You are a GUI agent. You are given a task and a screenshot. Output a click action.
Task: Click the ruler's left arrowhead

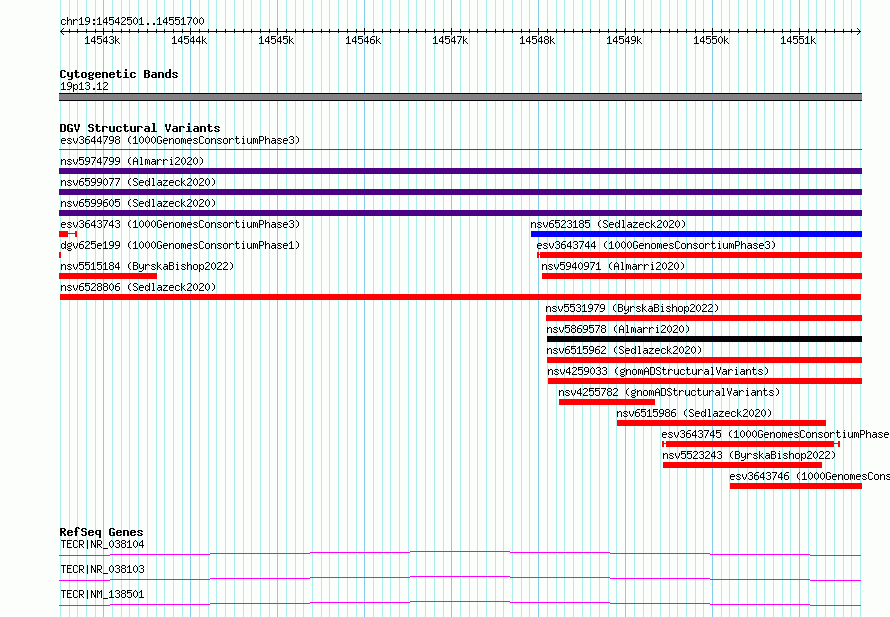[x=62, y=32]
